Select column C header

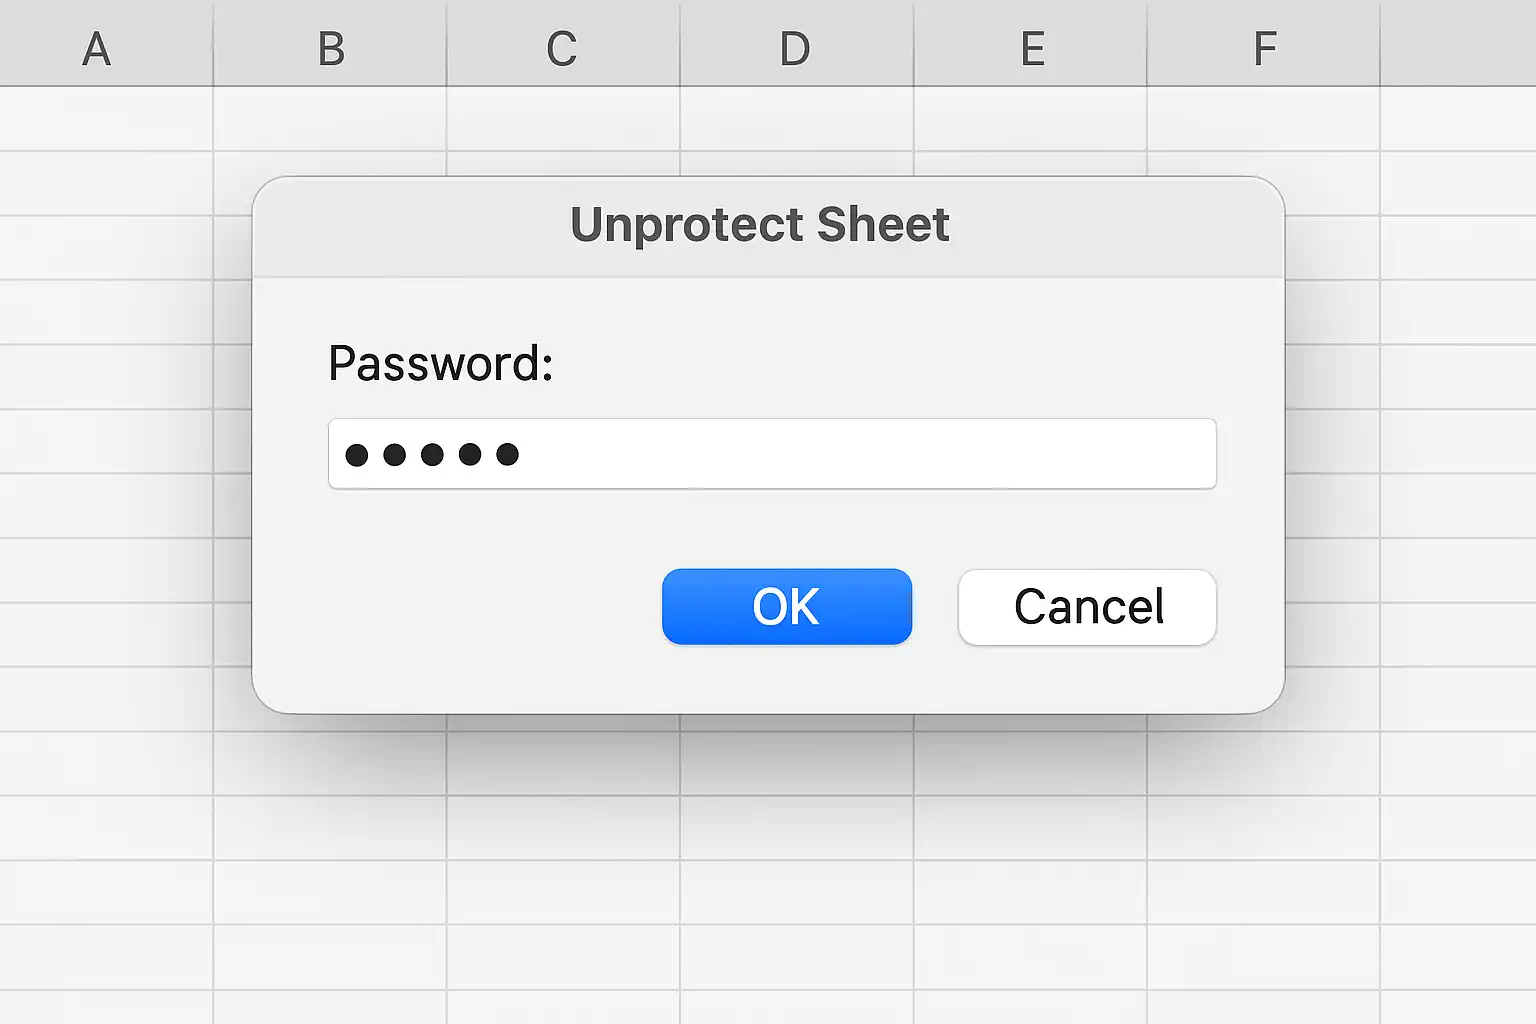point(563,44)
